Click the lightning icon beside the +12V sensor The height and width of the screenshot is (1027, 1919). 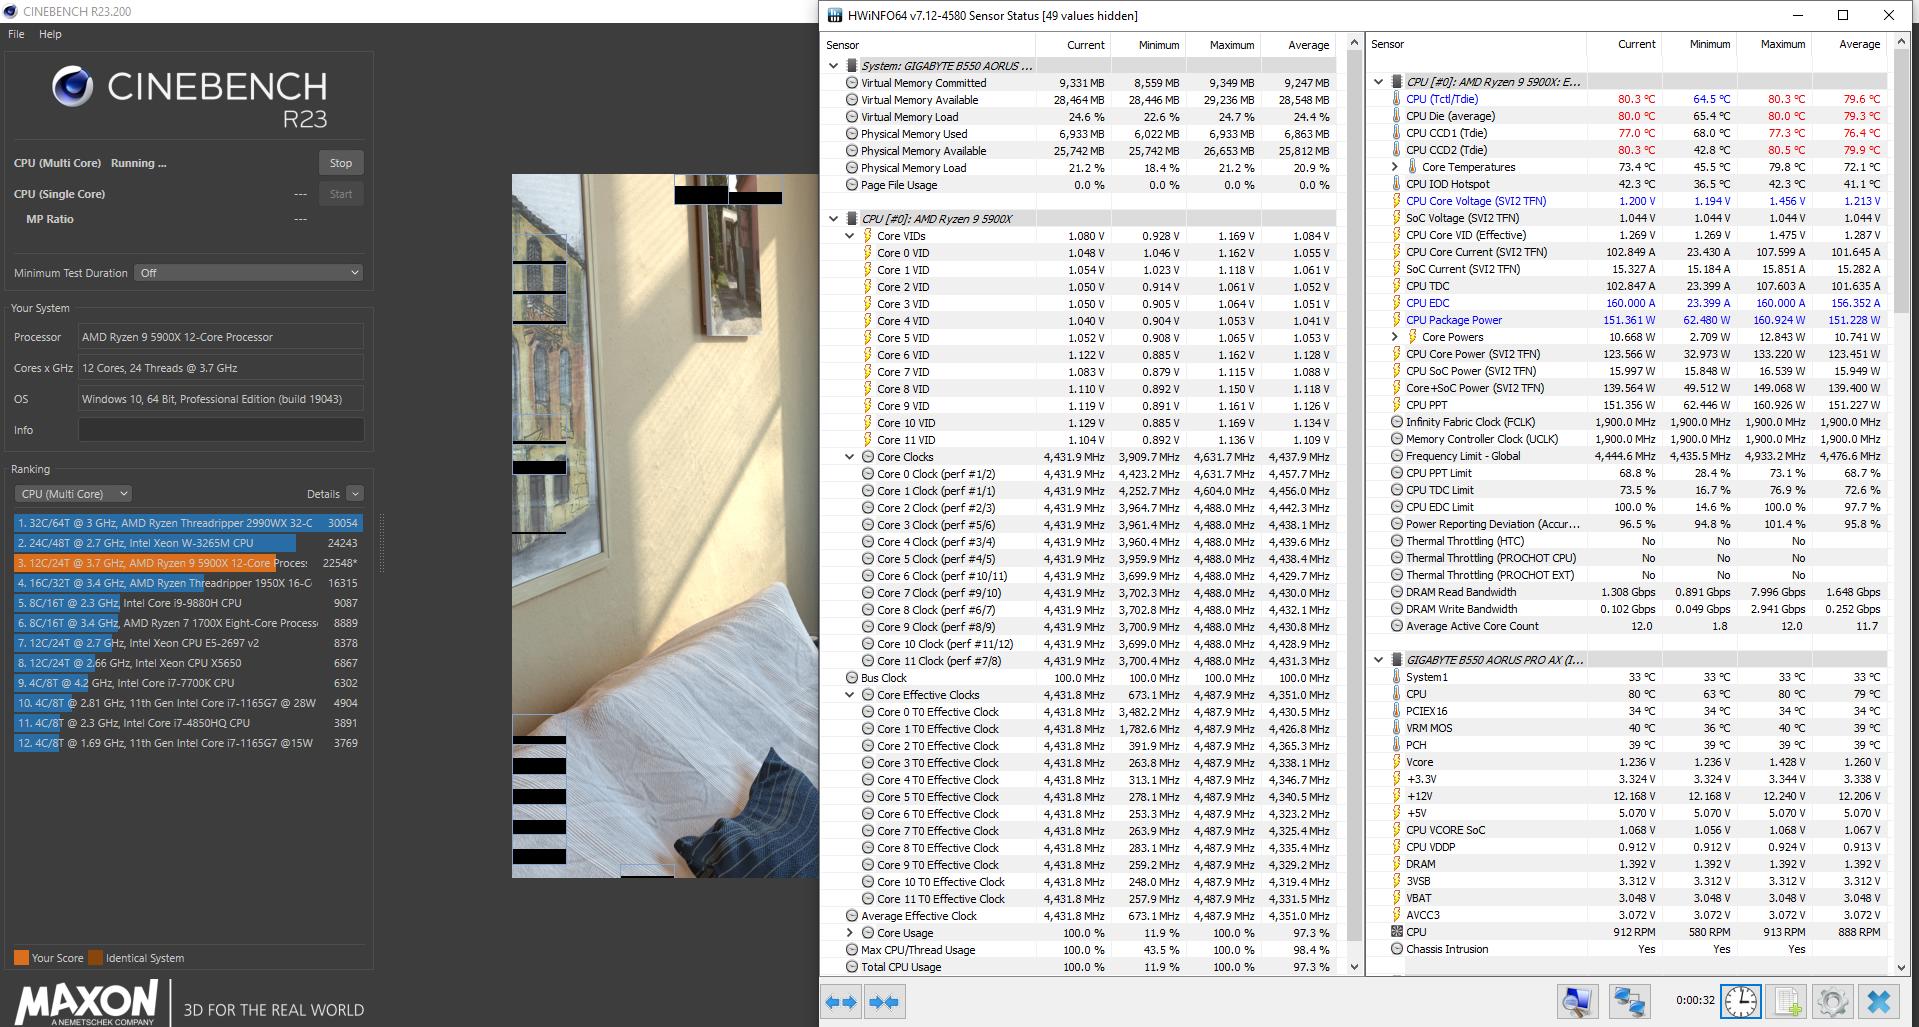click(1397, 796)
